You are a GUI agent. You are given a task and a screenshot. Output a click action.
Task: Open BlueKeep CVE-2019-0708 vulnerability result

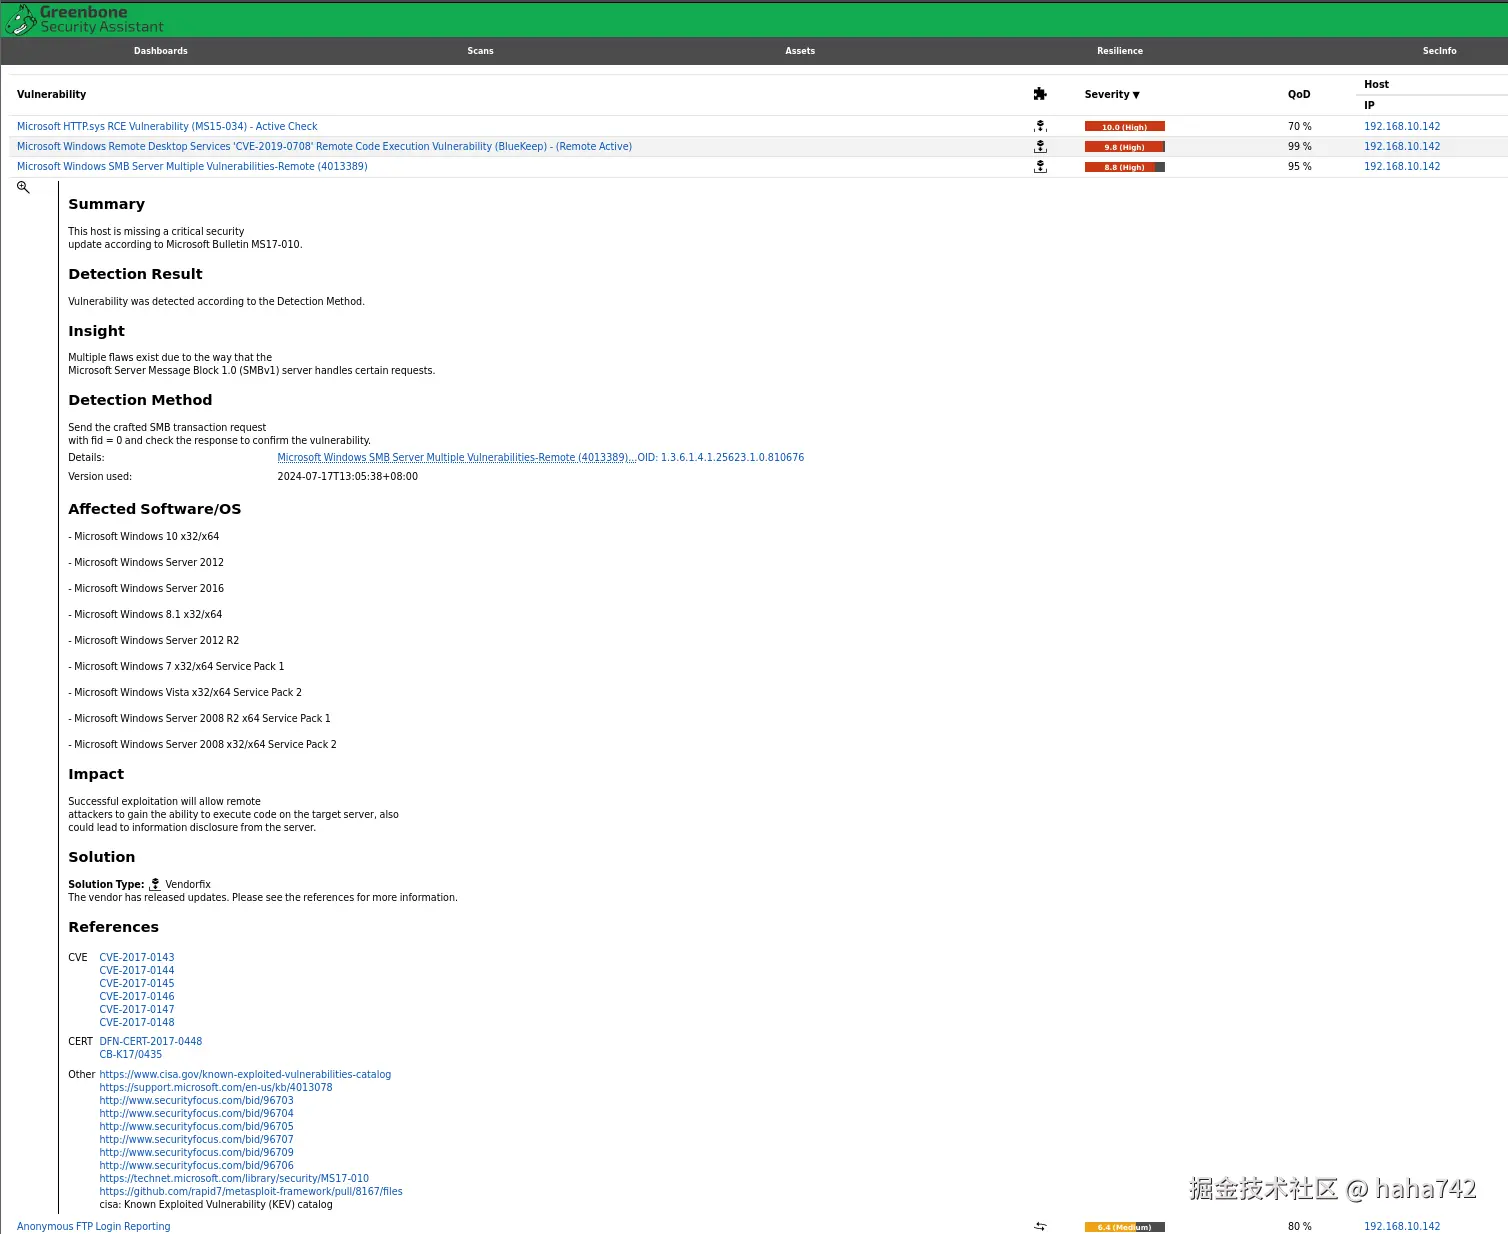[x=324, y=146]
